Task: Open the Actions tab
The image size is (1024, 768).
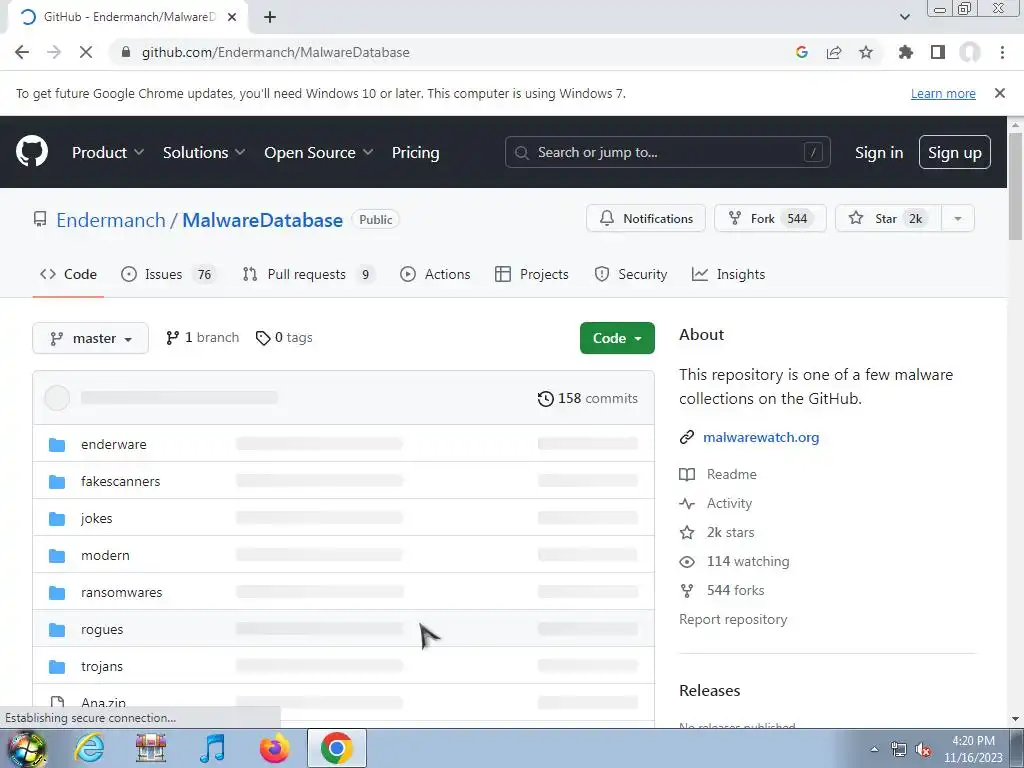Action: [x=435, y=274]
